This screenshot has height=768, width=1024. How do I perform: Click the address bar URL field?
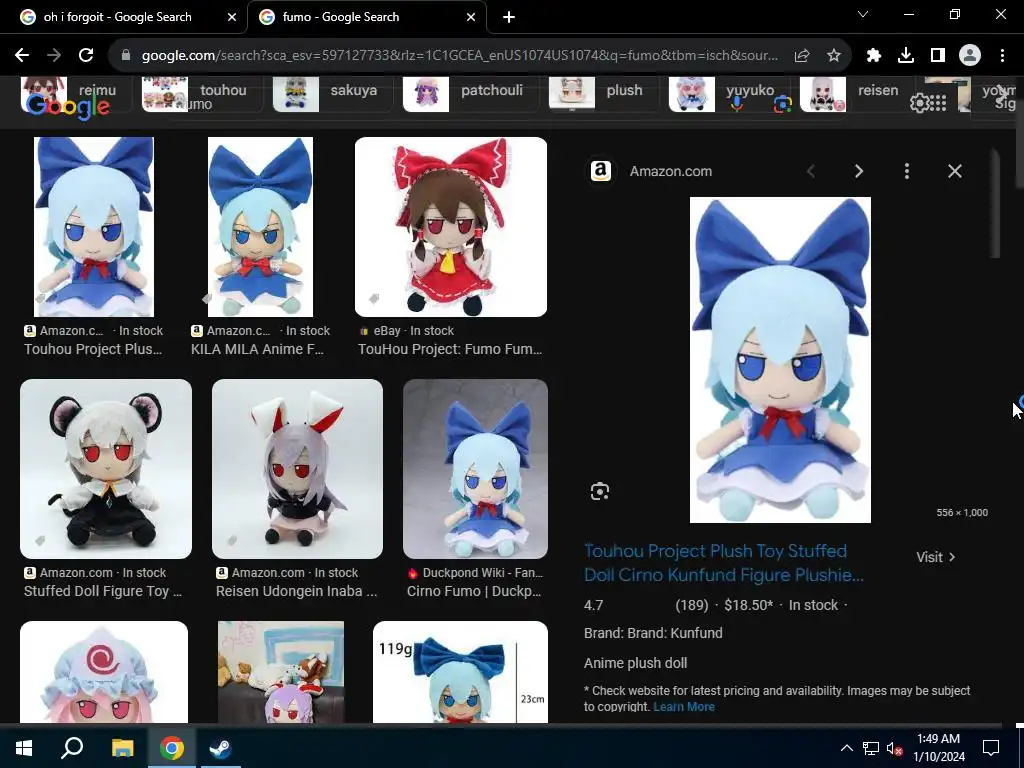[459, 56]
